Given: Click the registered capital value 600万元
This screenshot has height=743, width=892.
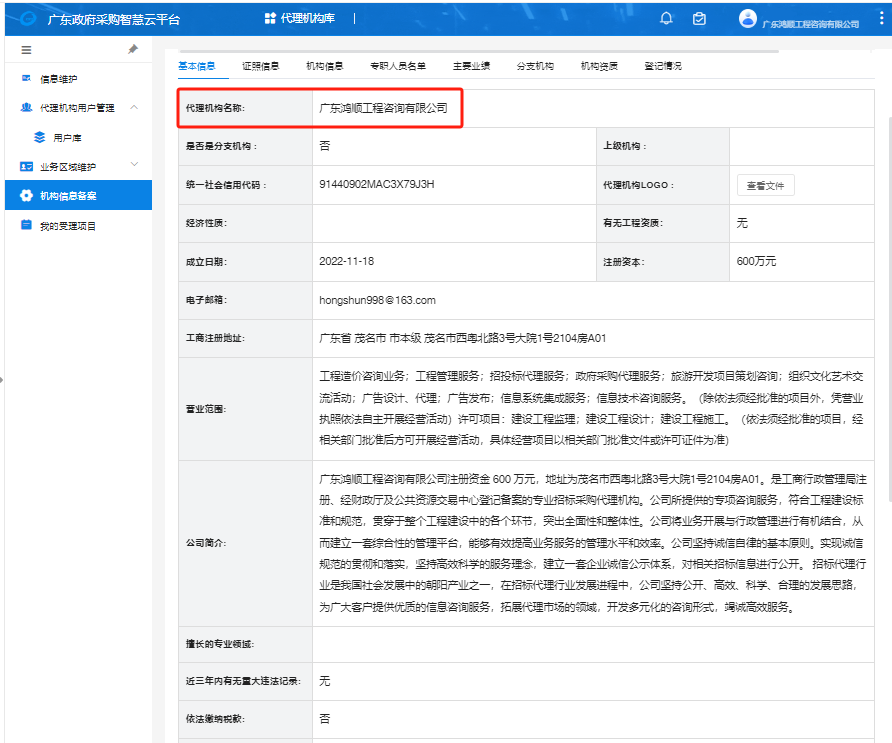Looking at the screenshot, I should click(x=756, y=261).
